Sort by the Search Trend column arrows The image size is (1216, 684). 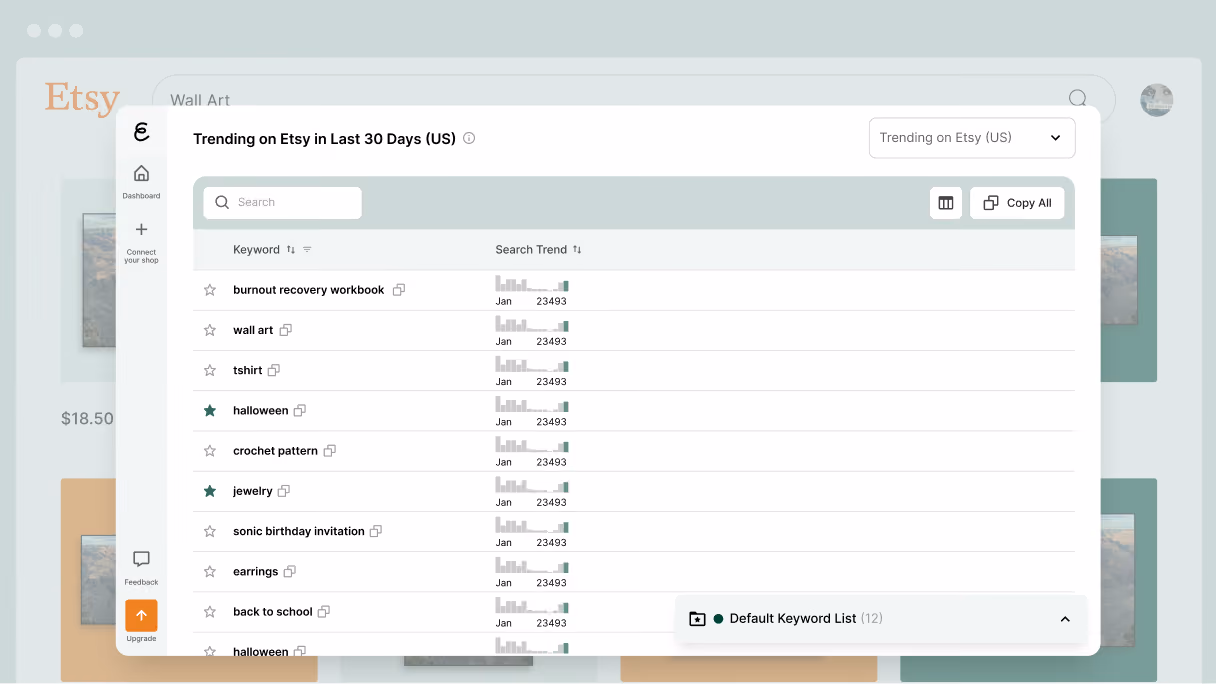pos(577,250)
